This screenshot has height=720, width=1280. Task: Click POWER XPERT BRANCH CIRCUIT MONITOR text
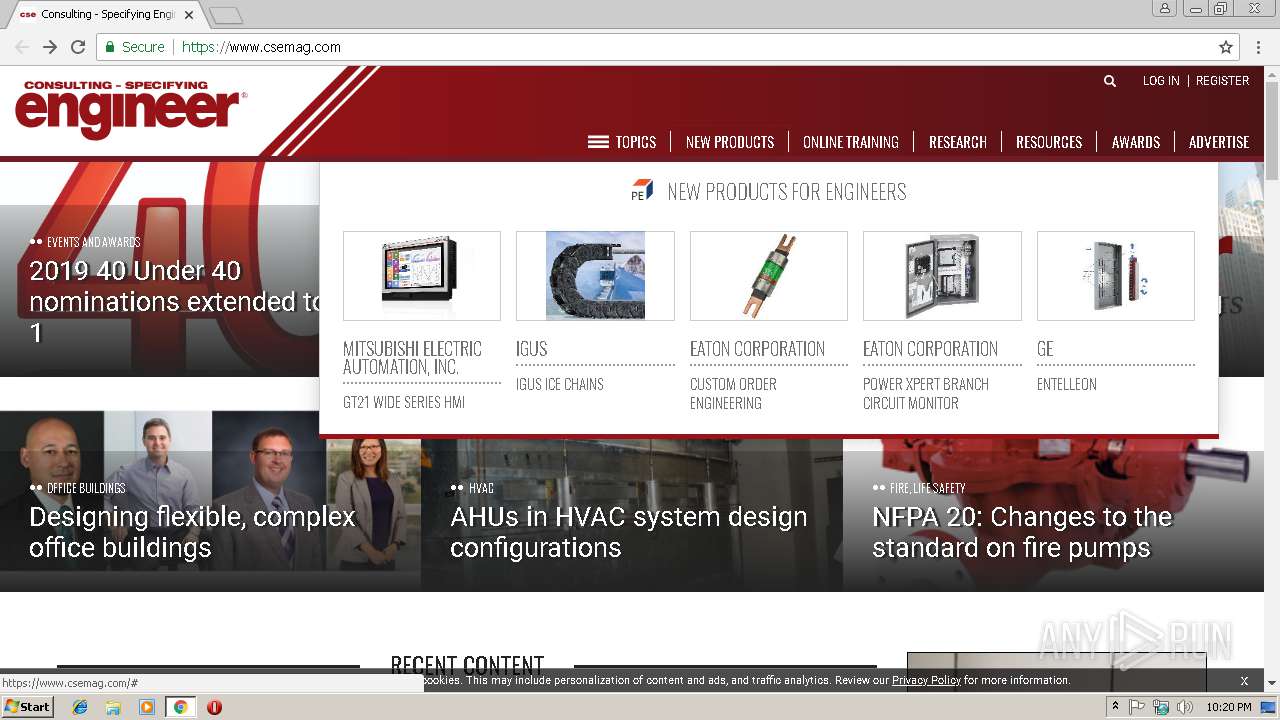coord(926,394)
